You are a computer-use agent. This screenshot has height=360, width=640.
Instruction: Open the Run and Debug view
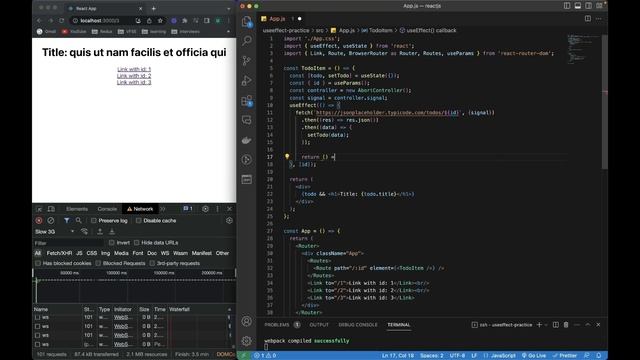[x=247, y=80]
